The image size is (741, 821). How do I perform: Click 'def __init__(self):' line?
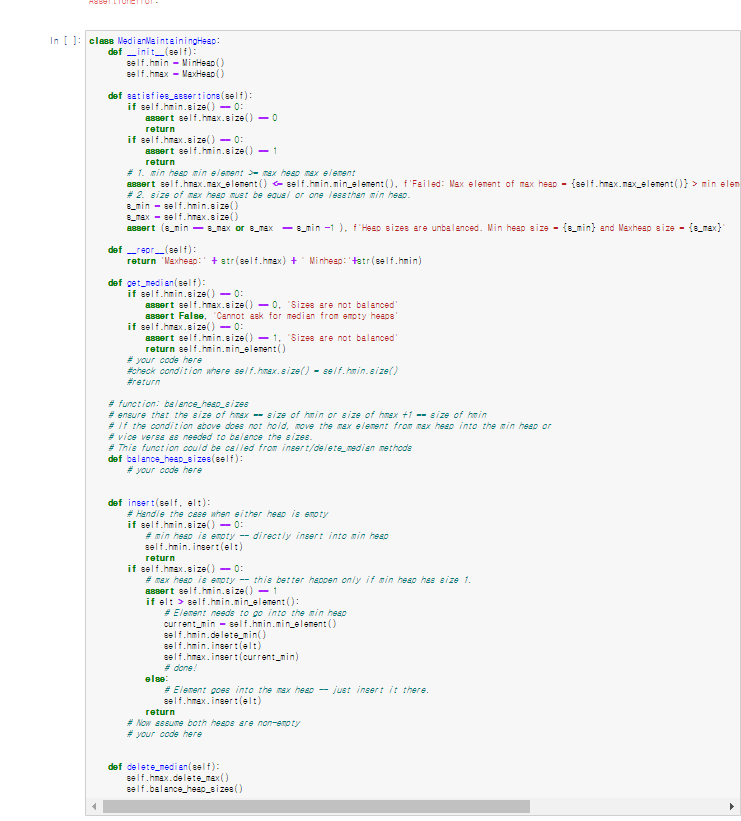click(x=152, y=52)
